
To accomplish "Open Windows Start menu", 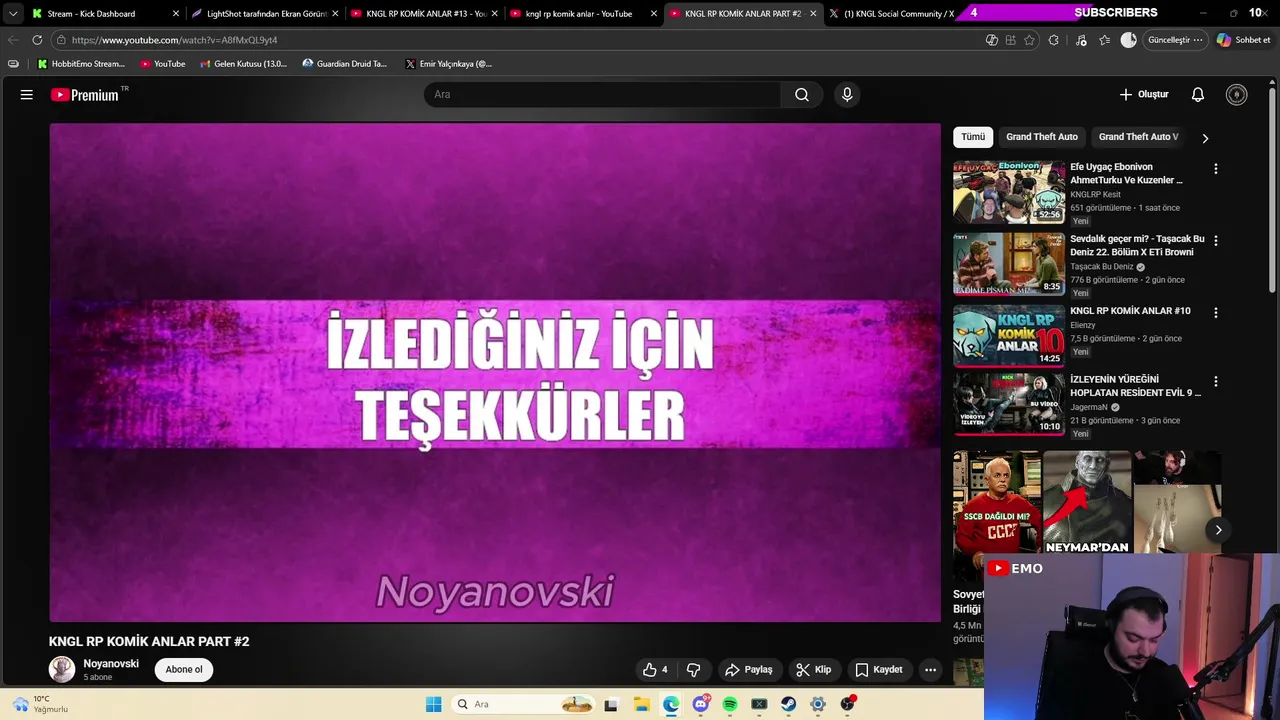I will [434, 704].
